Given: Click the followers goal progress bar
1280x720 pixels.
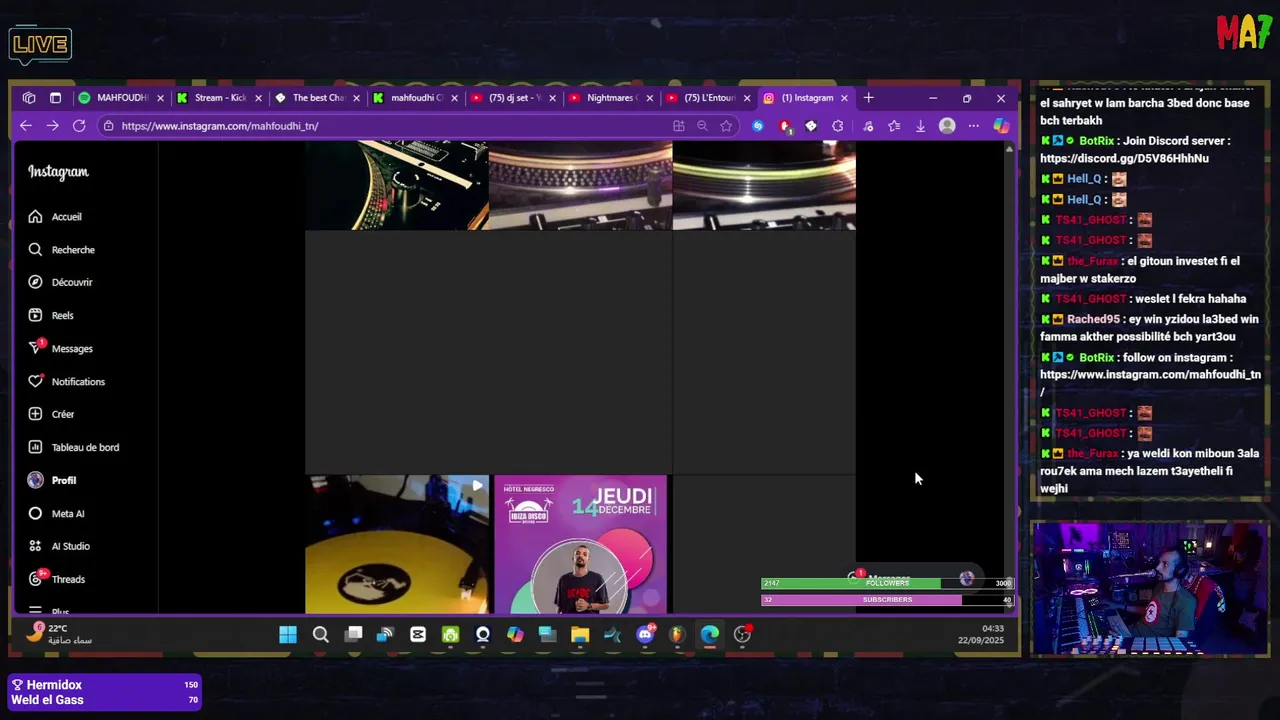Looking at the screenshot, I should (x=888, y=583).
